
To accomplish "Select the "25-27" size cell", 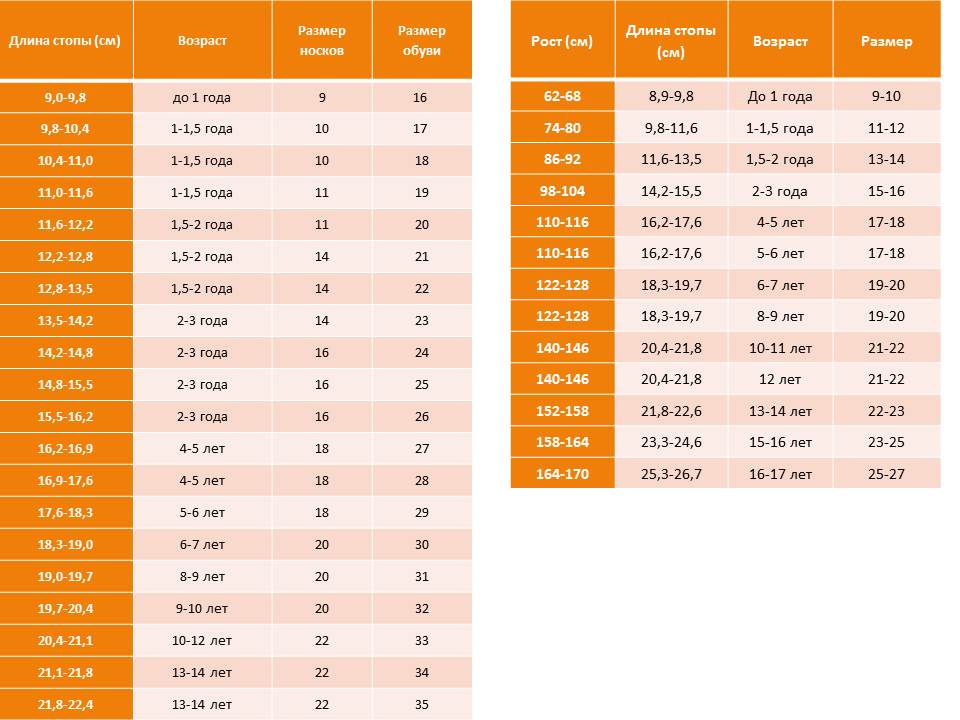I will tap(886, 474).
